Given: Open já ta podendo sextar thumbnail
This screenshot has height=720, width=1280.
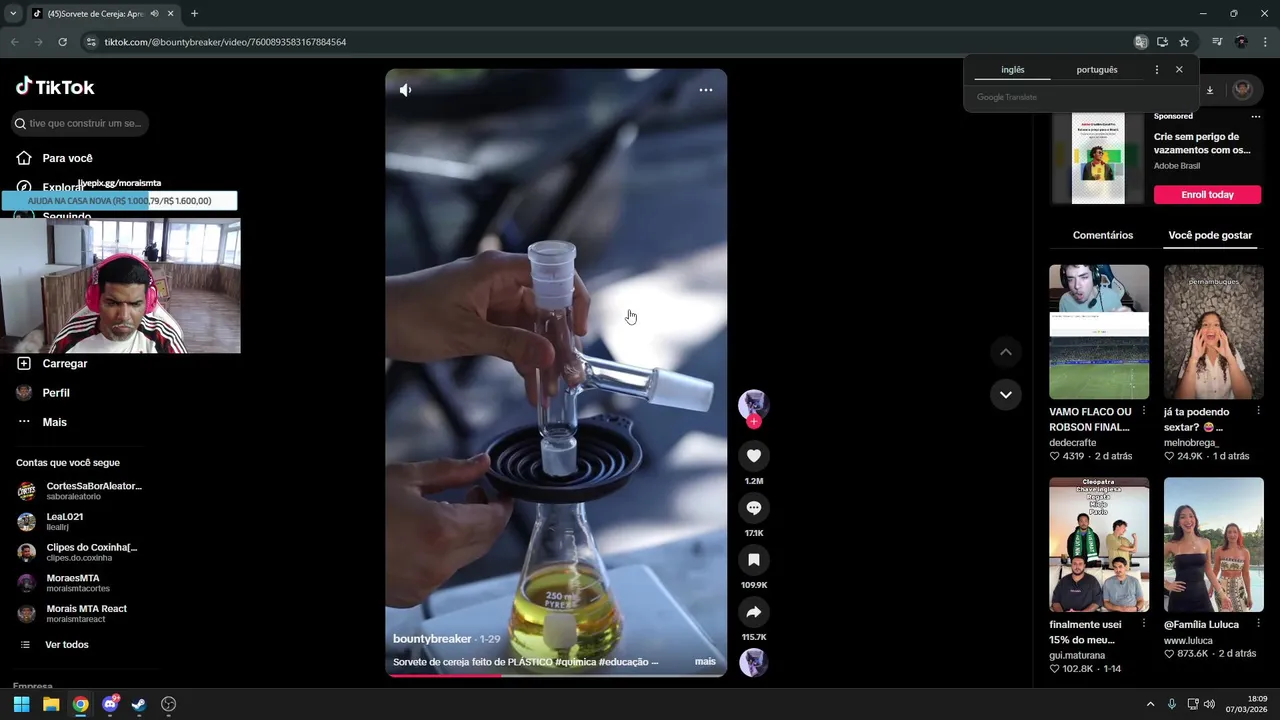Looking at the screenshot, I should click(1214, 332).
